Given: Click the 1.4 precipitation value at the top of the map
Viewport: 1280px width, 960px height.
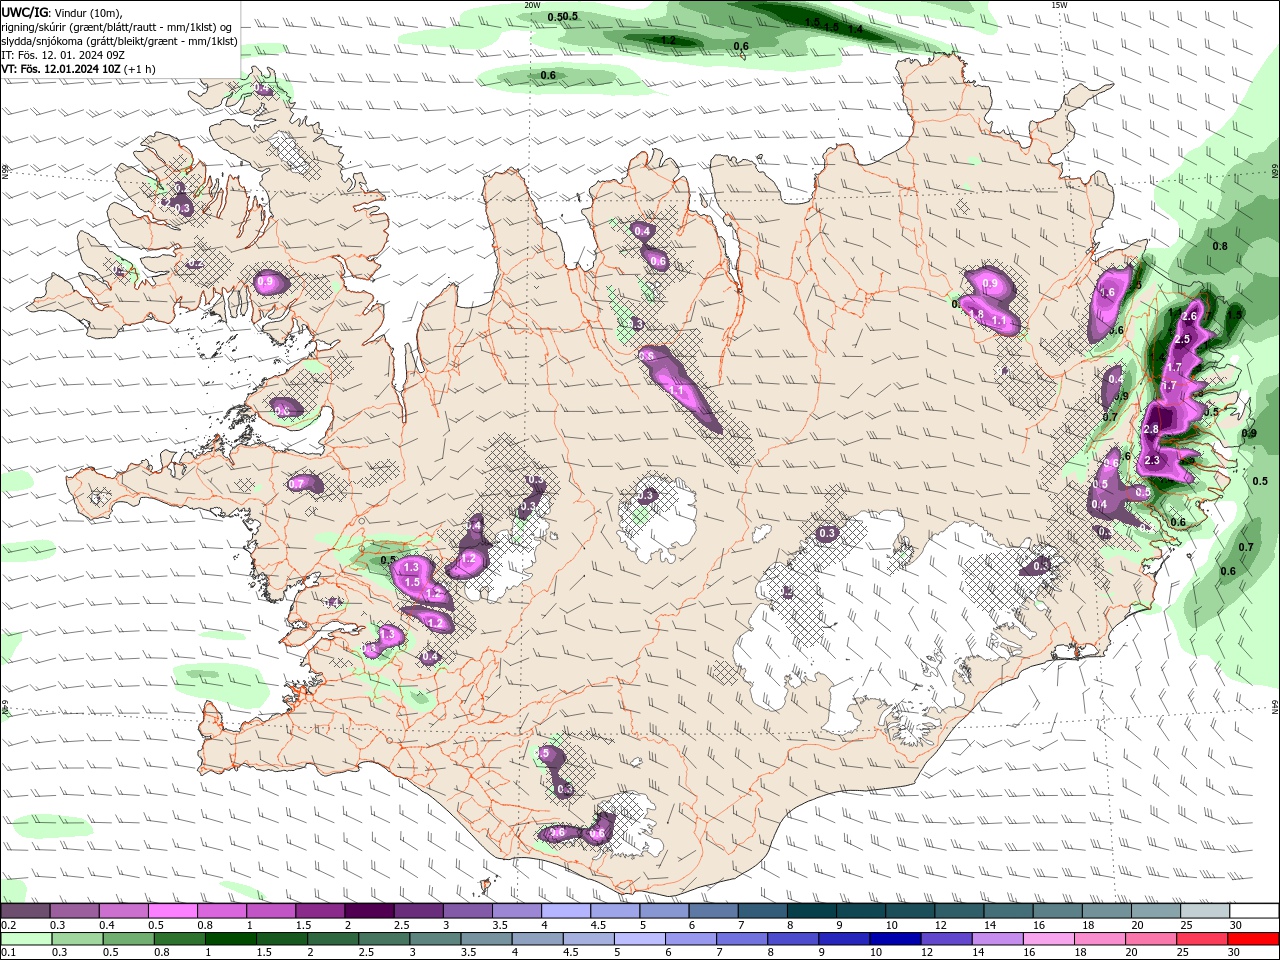Looking at the screenshot, I should click(x=855, y=30).
